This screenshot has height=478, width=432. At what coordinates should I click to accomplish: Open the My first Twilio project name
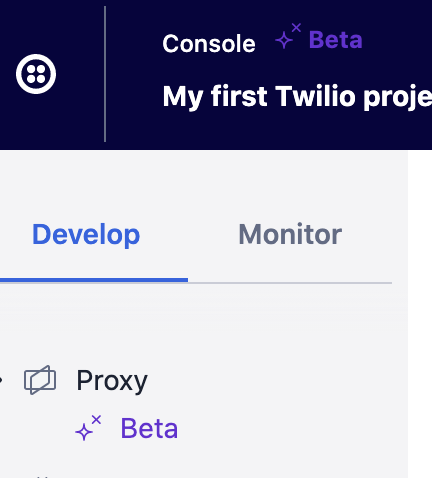pos(297,96)
